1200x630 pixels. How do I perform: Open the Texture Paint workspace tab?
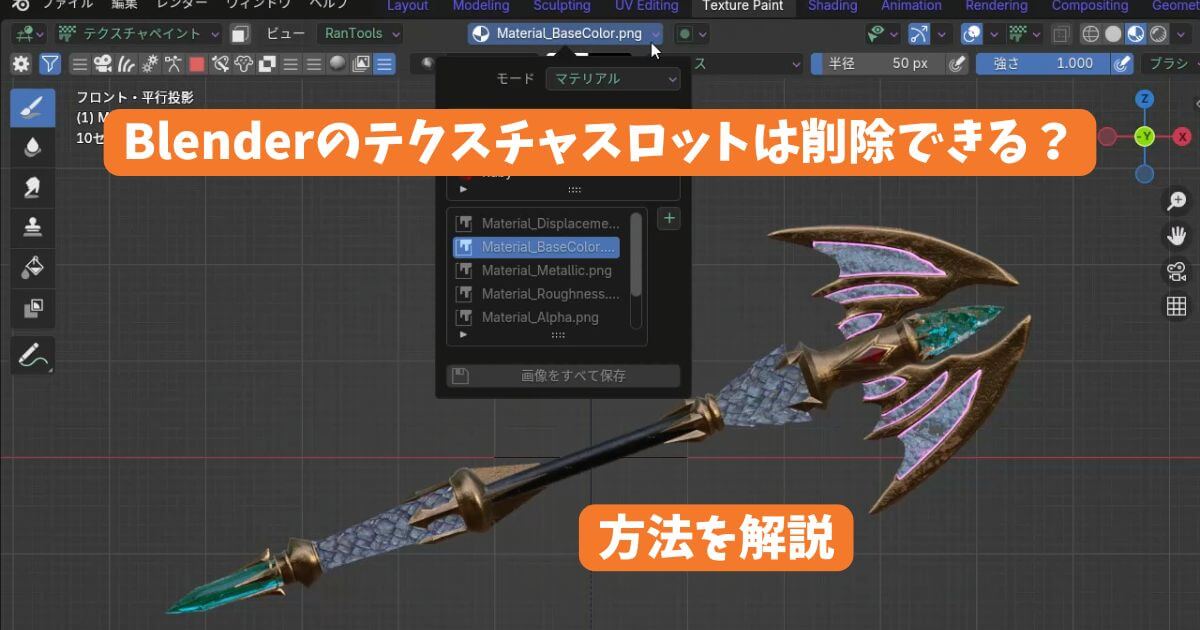click(x=743, y=6)
